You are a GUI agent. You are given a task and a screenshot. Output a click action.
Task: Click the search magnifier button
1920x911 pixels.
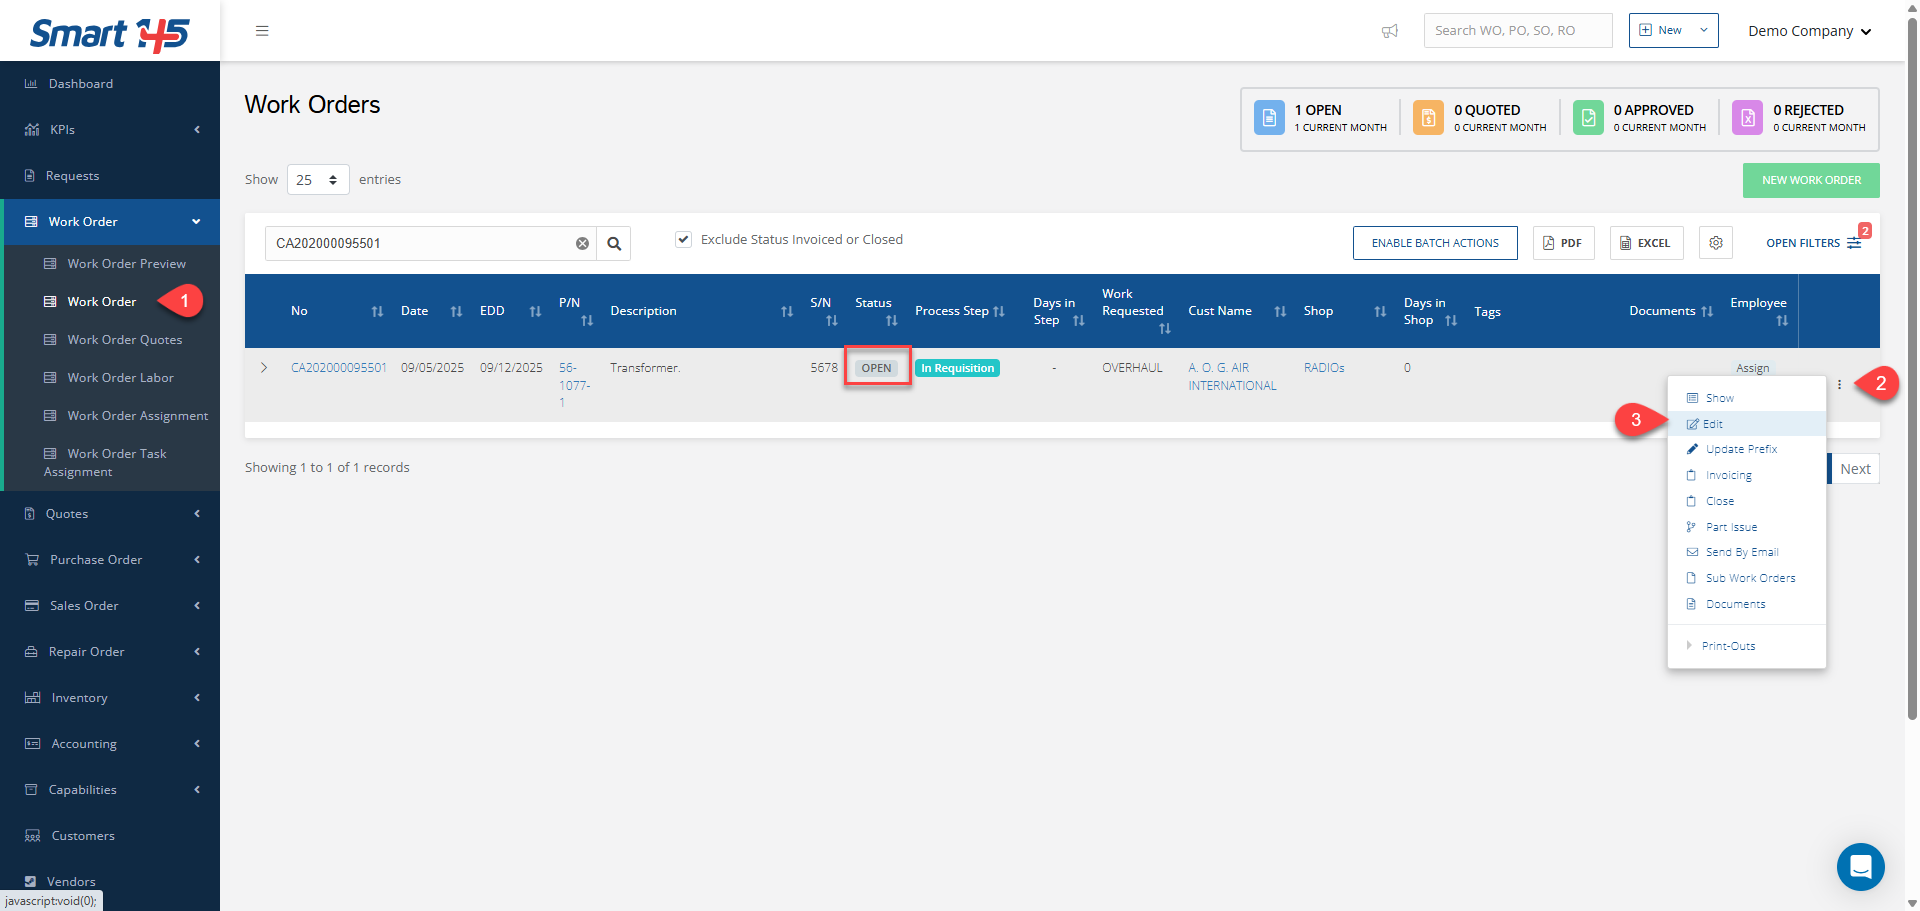(x=614, y=243)
